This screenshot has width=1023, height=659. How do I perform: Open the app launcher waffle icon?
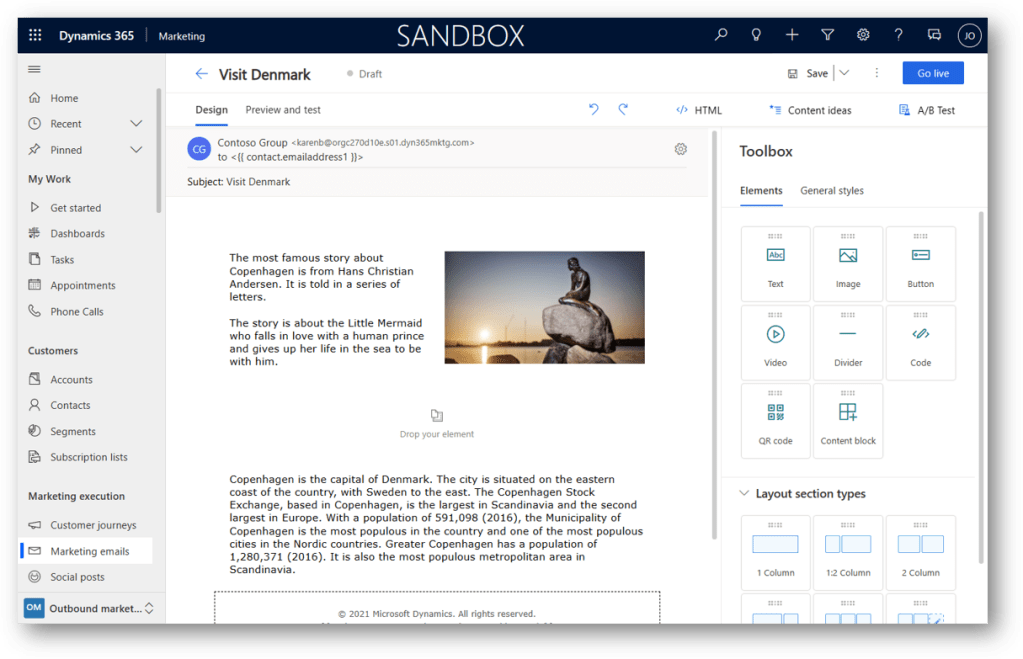click(35, 35)
